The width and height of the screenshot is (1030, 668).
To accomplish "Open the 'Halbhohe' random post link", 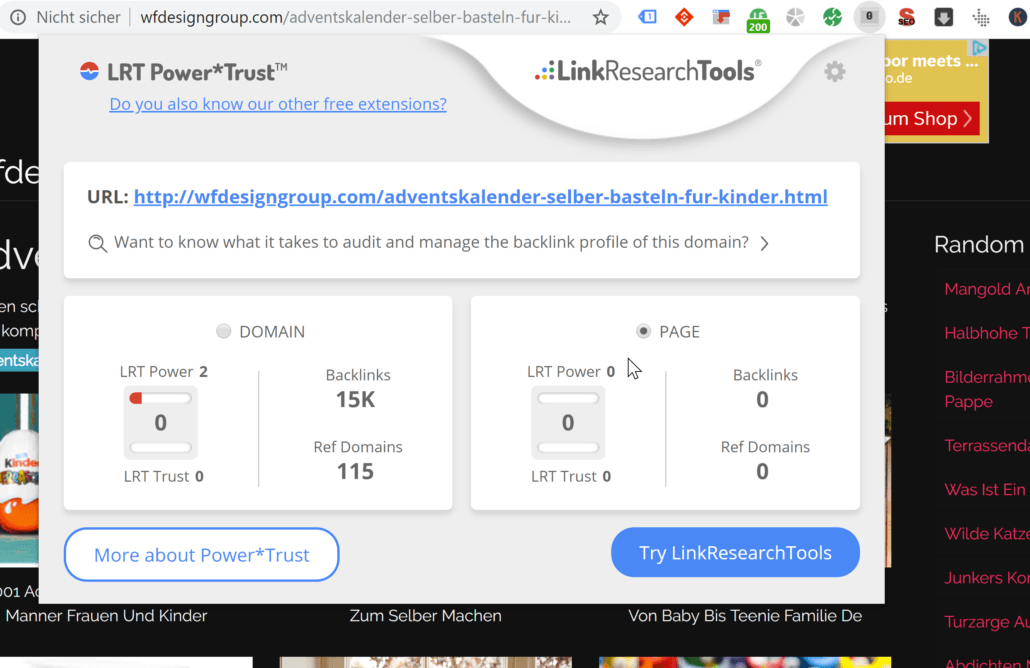I will click(987, 333).
